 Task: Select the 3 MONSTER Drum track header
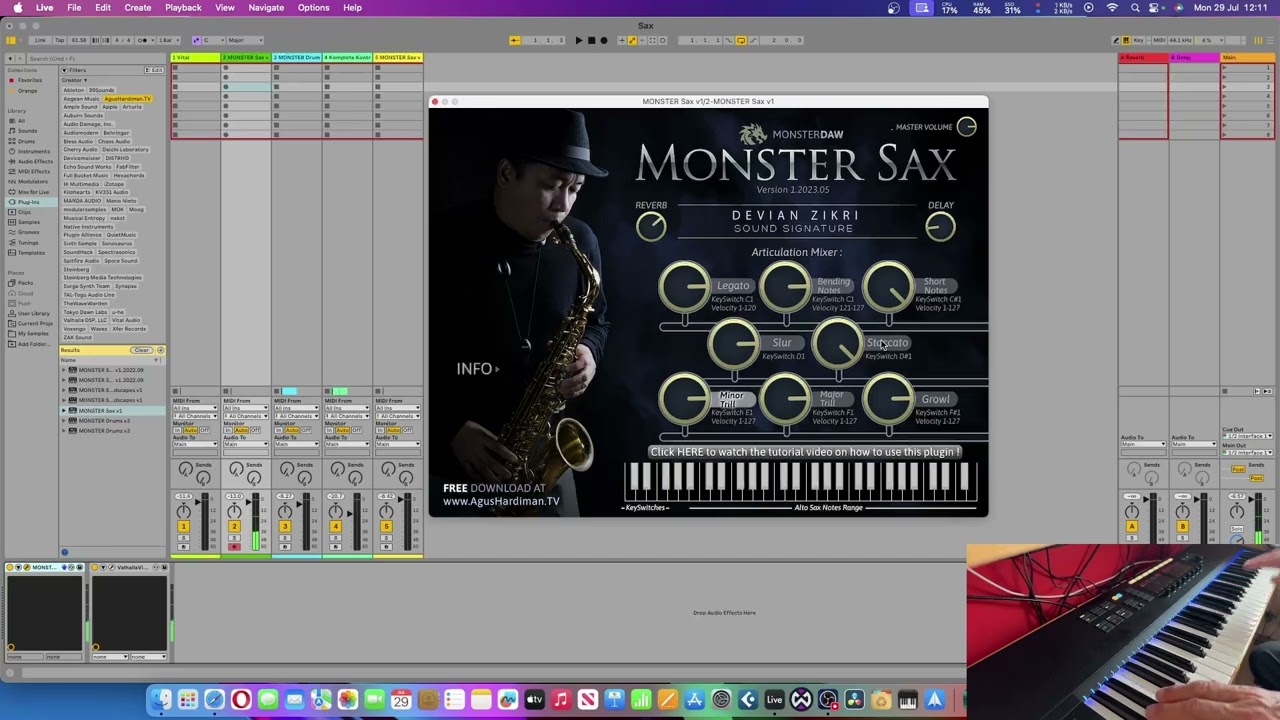tap(297, 57)
